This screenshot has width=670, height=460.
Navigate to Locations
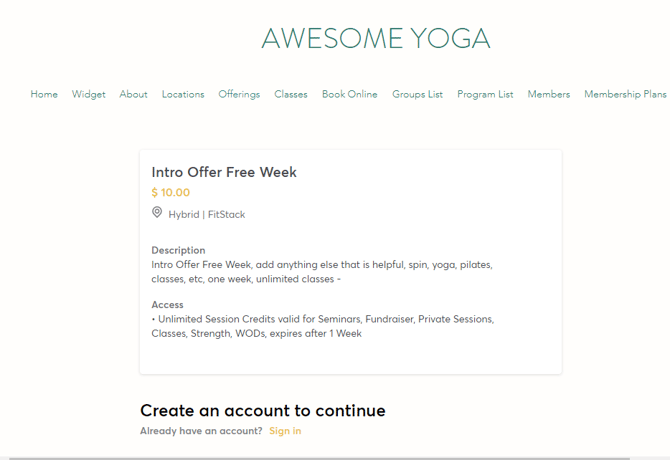[183, 94]
